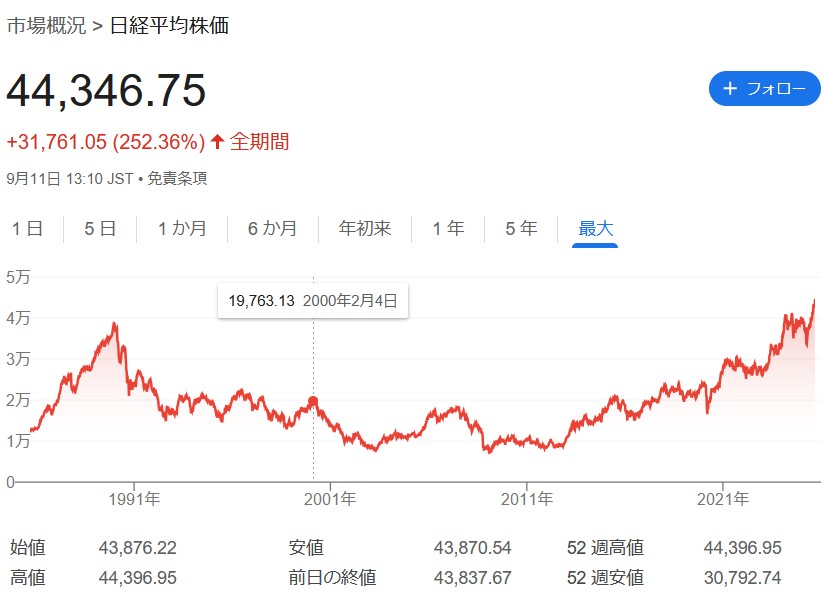826x600 pixels.
Task: Click the 9月11日 13:10 JST timestamp
Action: pyautogui.click(x=70, y=179)
